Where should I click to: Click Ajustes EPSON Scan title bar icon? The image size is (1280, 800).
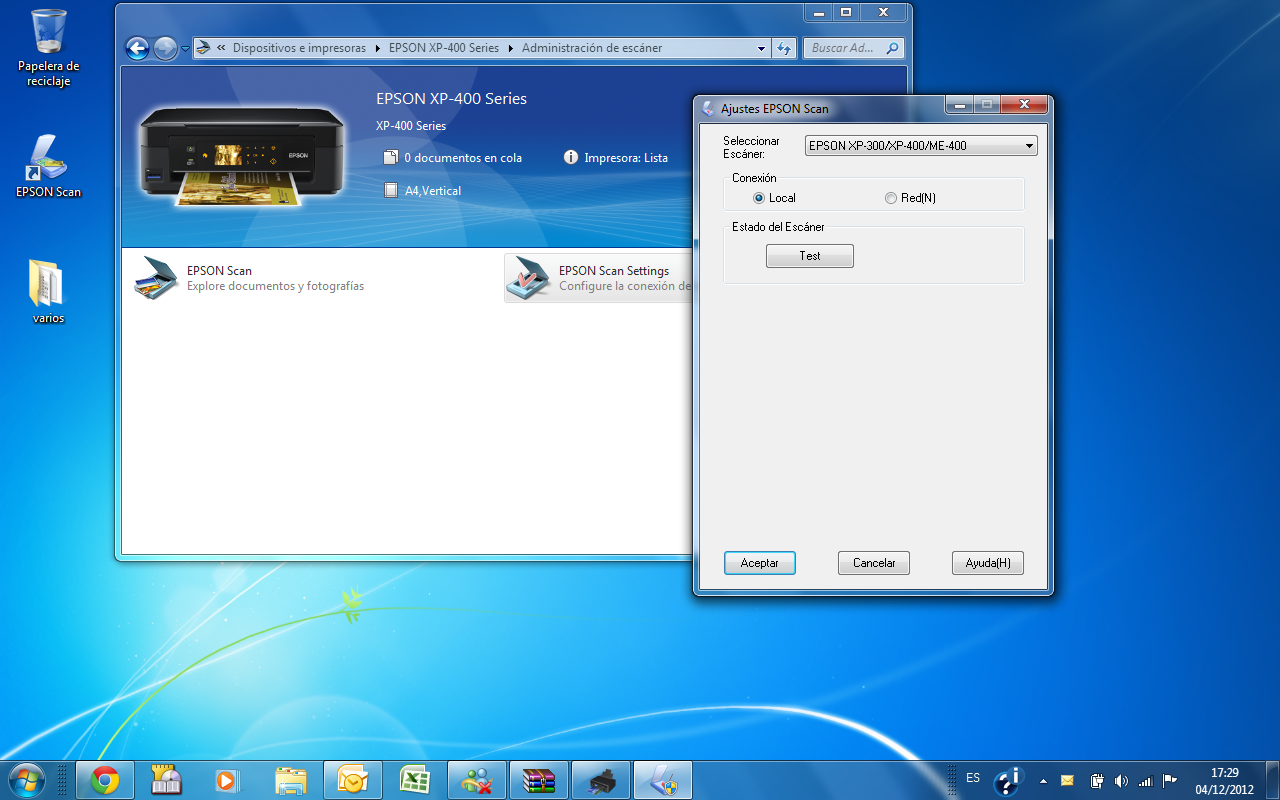(x=708, y=108)
